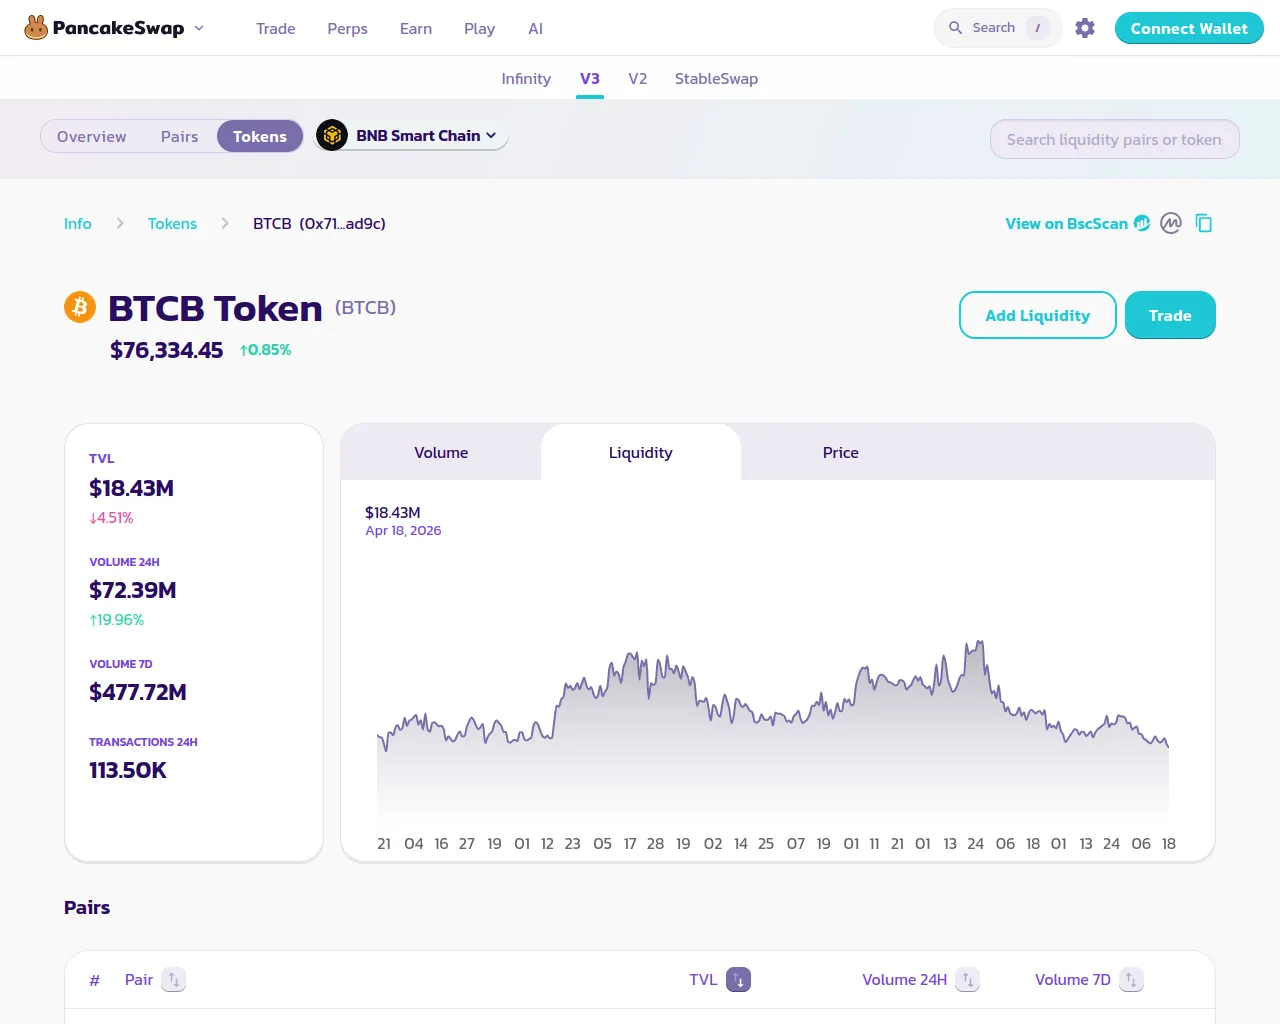The width and height of the screenshot is (1280, 1024).
Task: Switch chart to the Price tab
Action: pyautogui.click(x=840, y=453)
